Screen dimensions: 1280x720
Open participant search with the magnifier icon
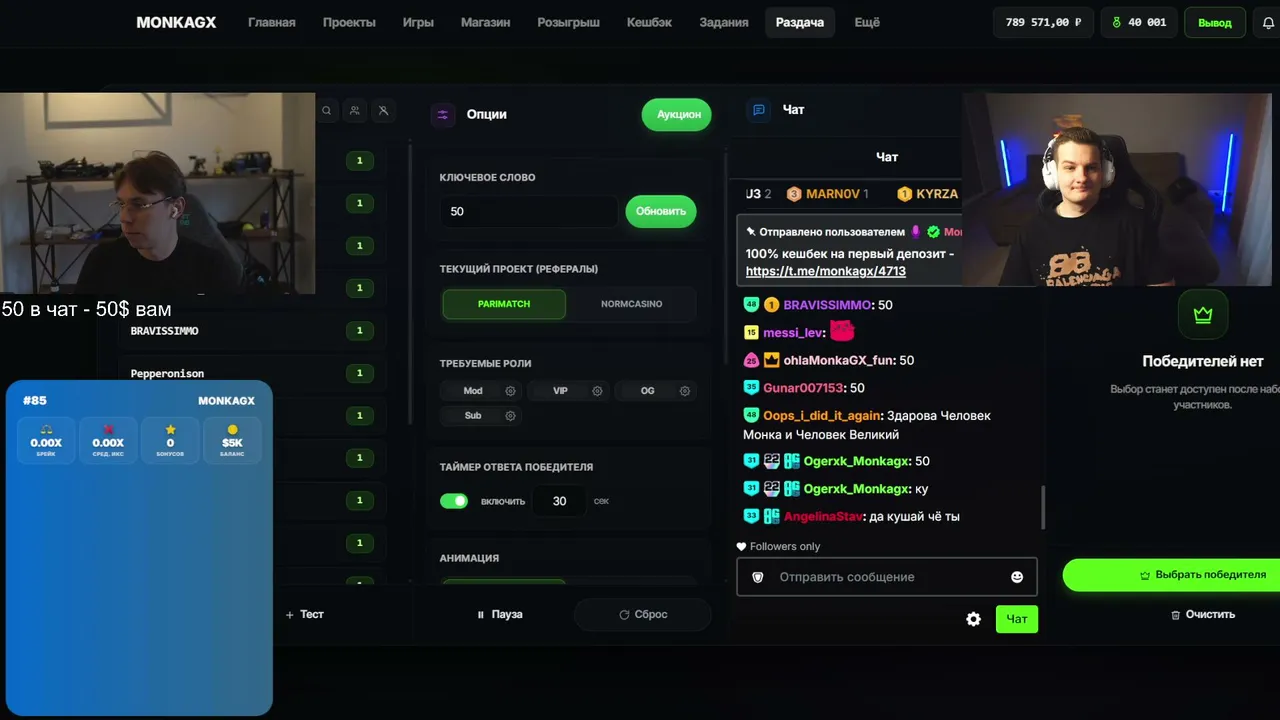(327, 111)
